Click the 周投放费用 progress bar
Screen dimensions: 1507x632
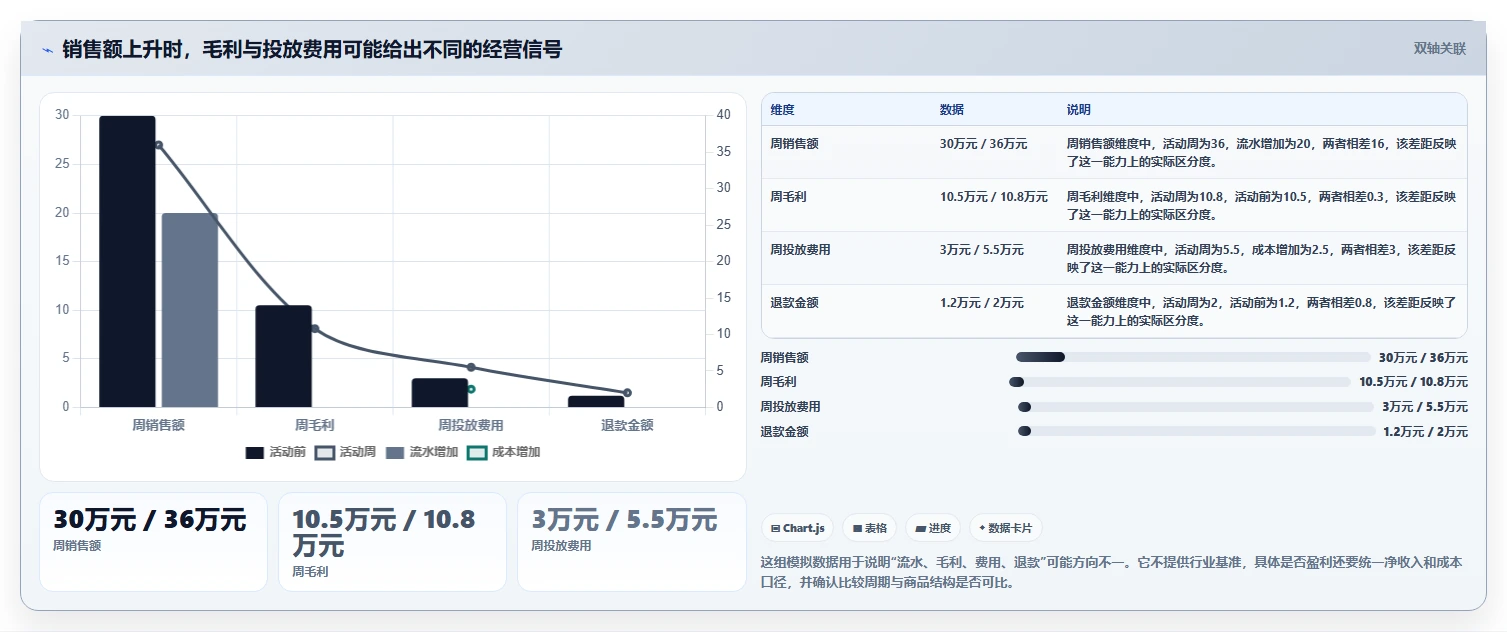(1196, 407)
